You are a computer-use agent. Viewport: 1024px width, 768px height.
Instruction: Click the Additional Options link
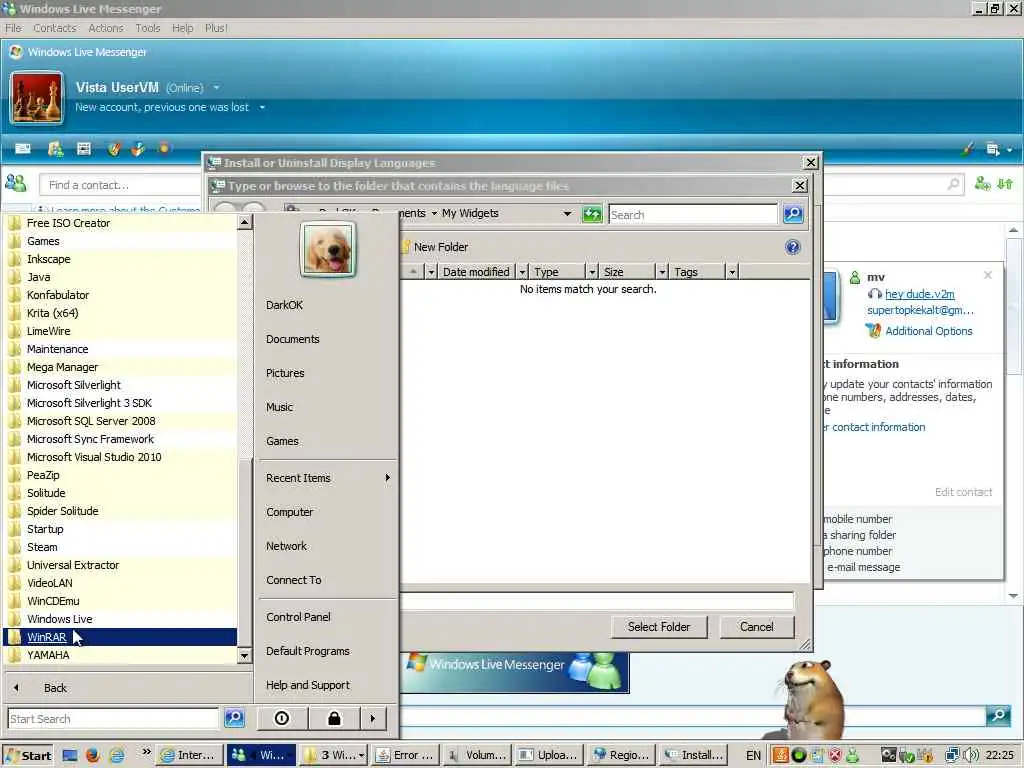tap(929, 331)
